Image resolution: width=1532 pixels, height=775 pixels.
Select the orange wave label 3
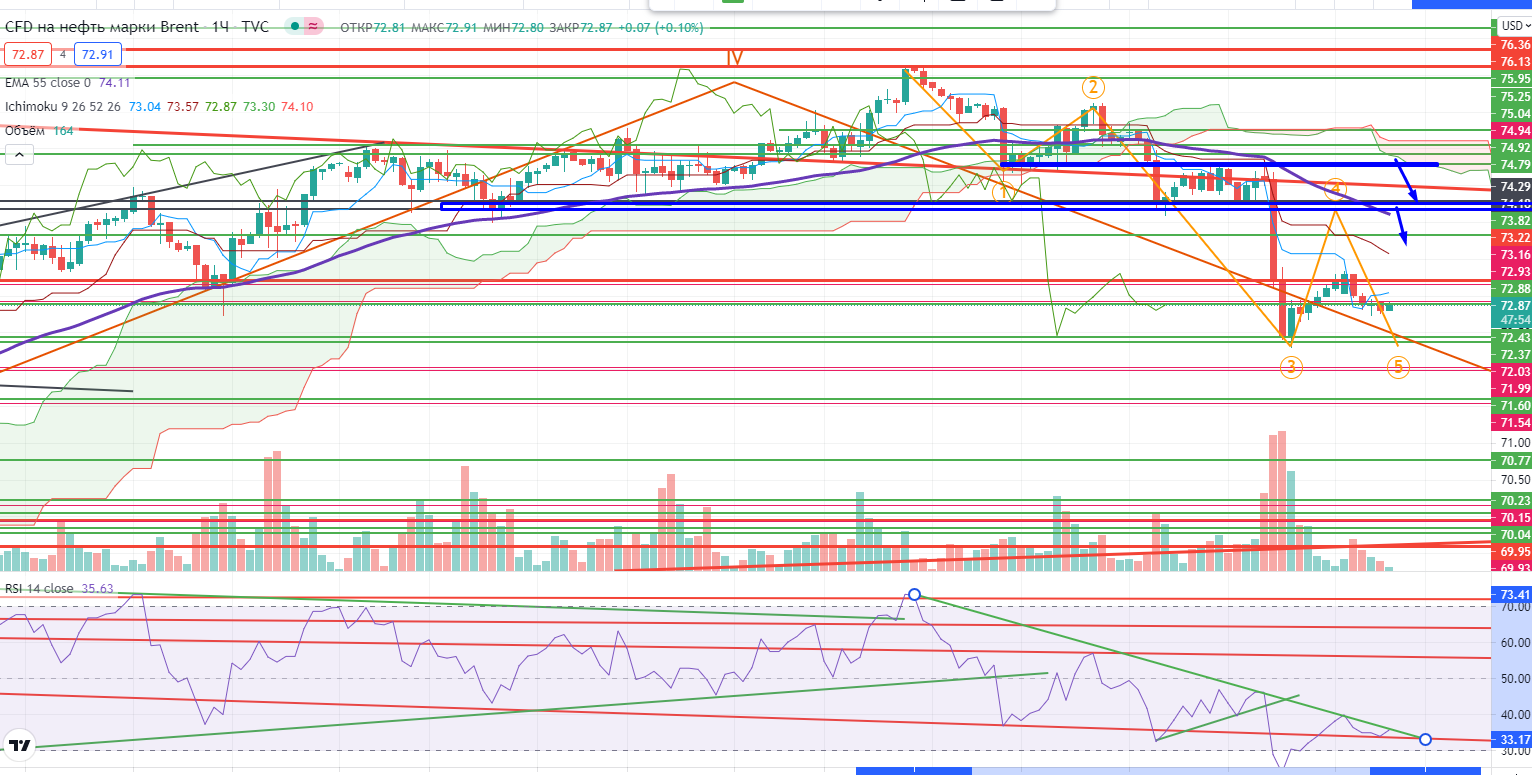(x=1291, y=368)
